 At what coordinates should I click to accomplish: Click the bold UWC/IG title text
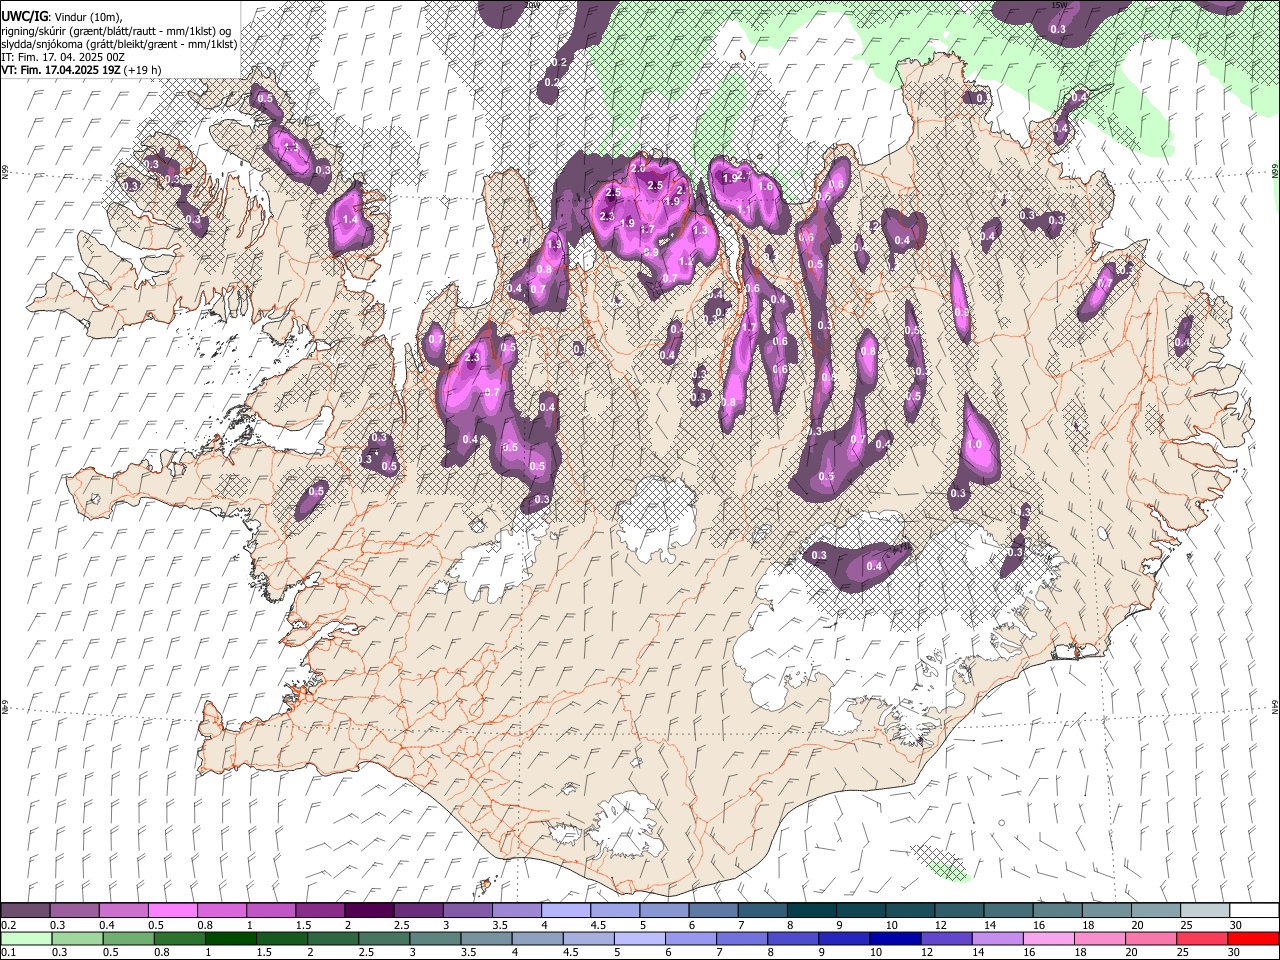[x=25, y=17]
